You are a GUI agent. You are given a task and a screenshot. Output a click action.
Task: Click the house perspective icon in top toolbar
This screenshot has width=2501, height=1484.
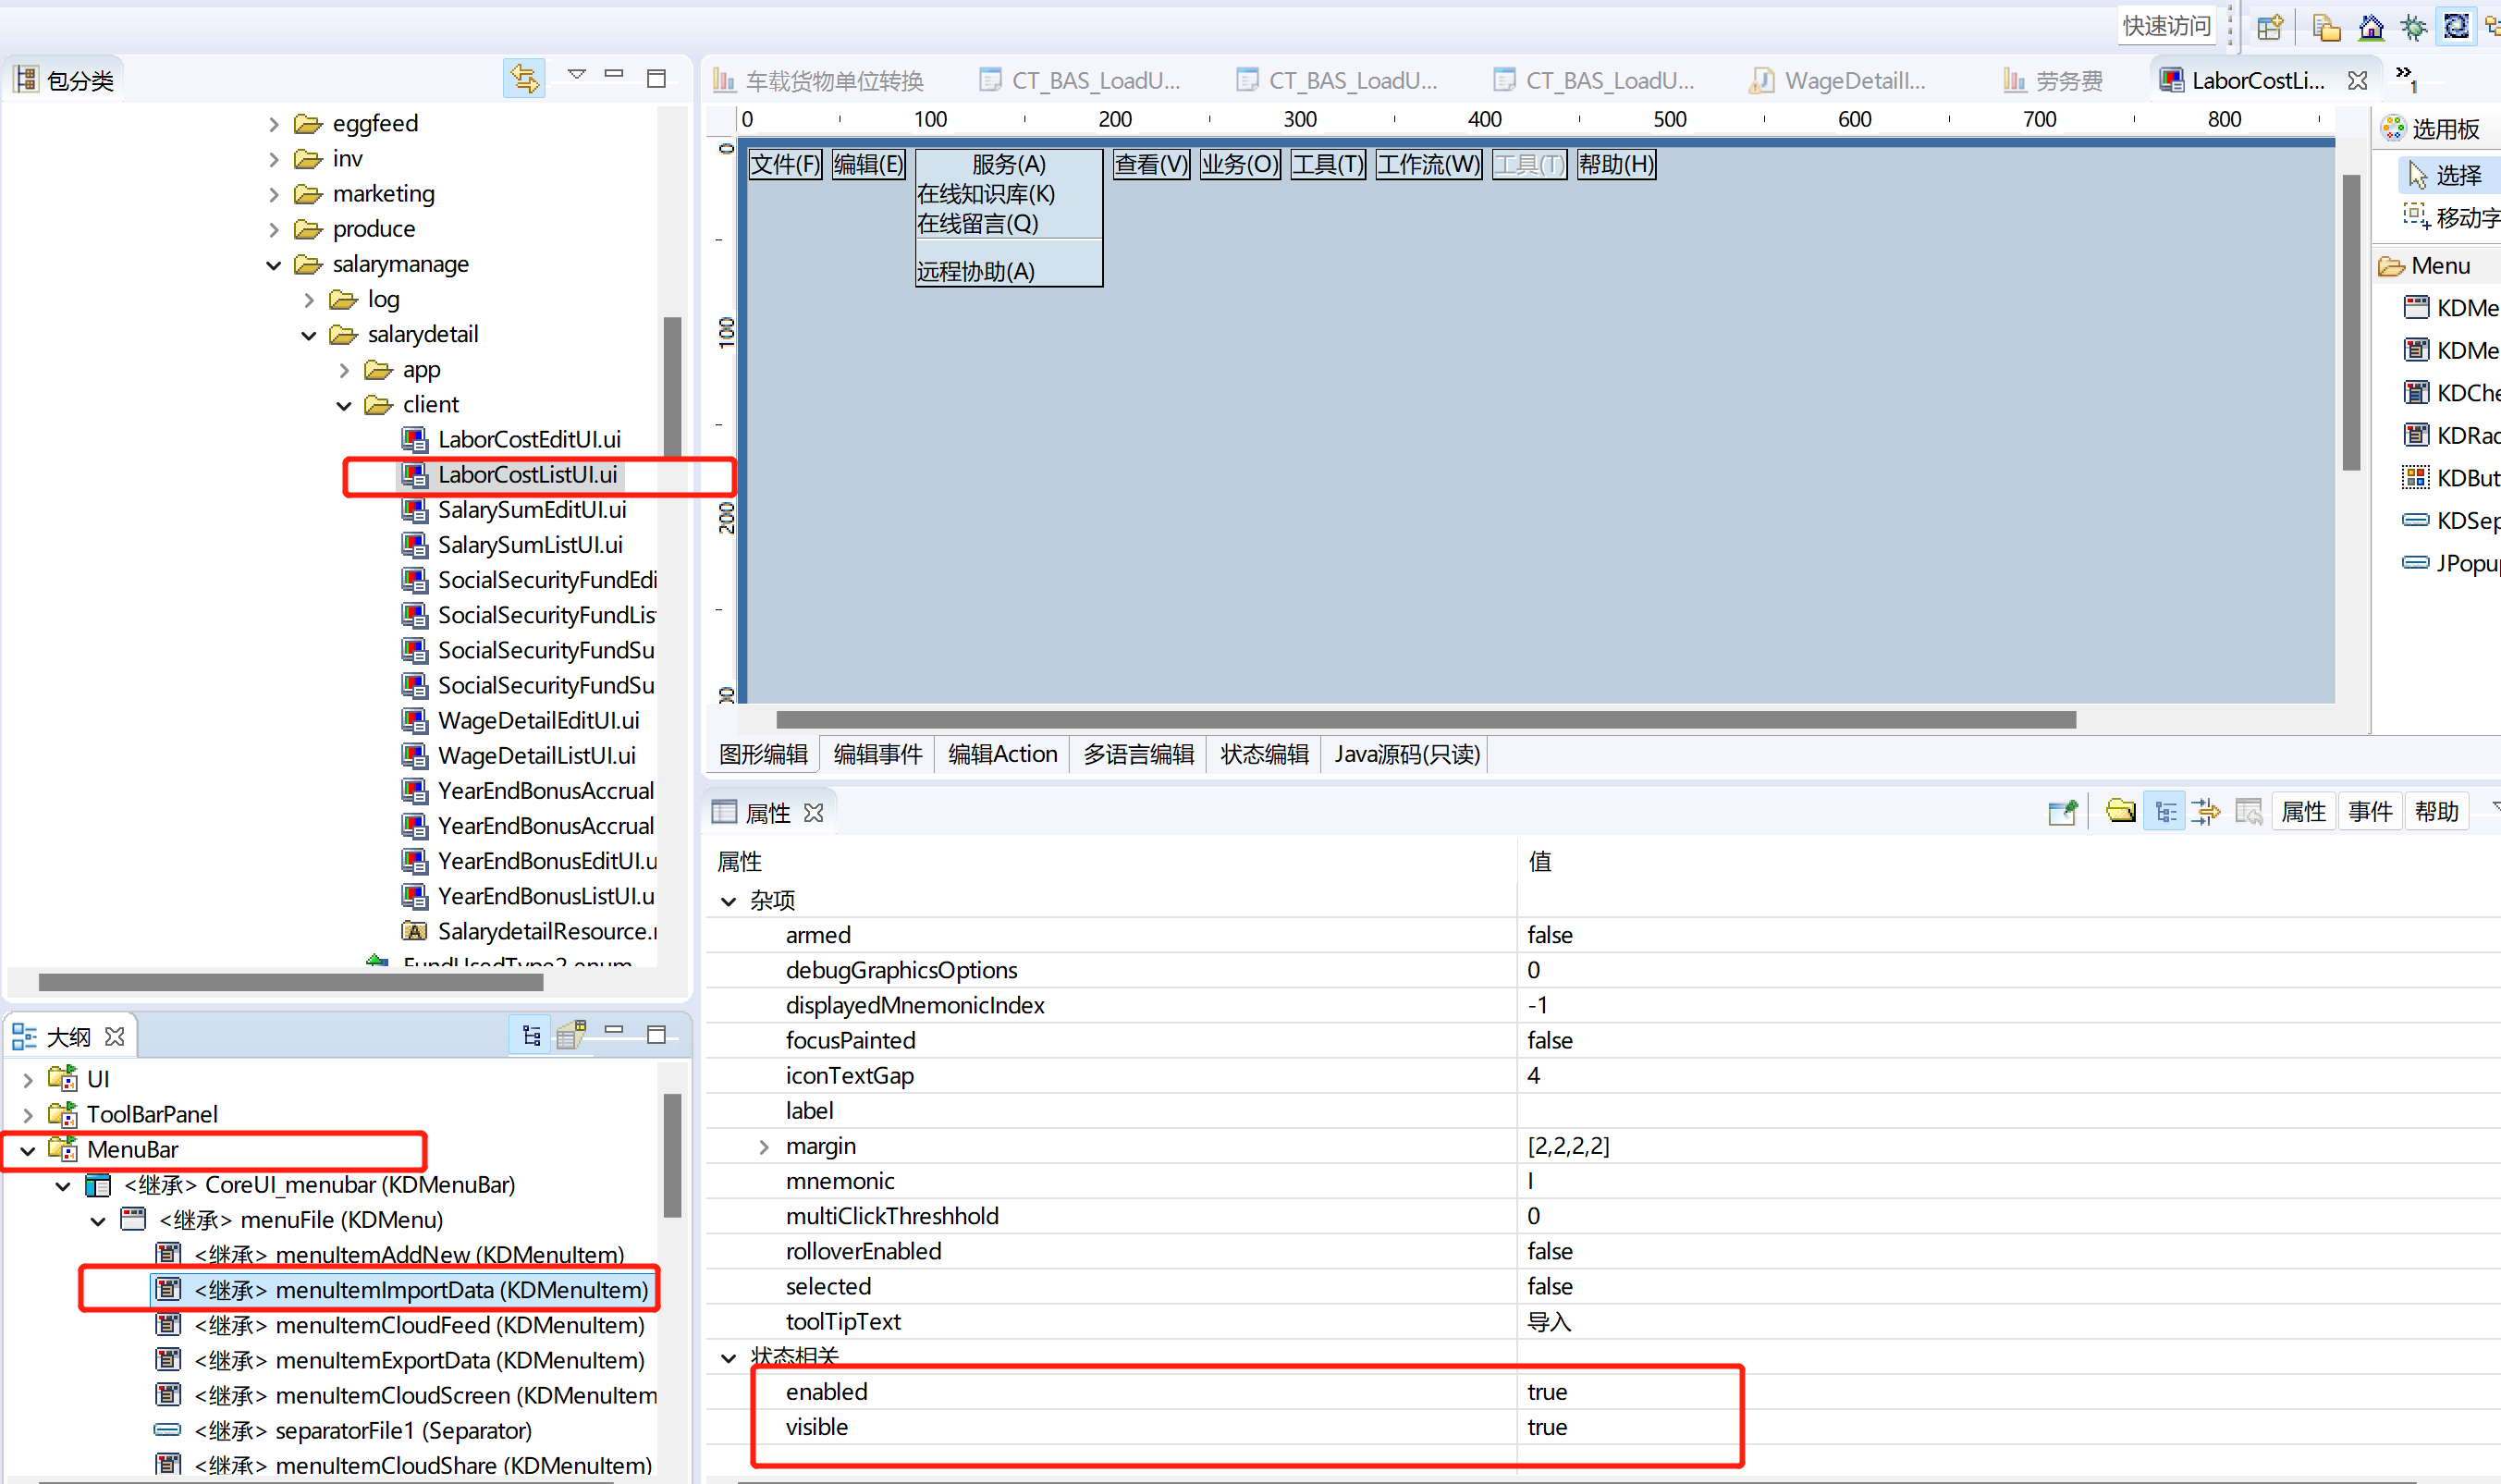click(x=2370, y=27)
